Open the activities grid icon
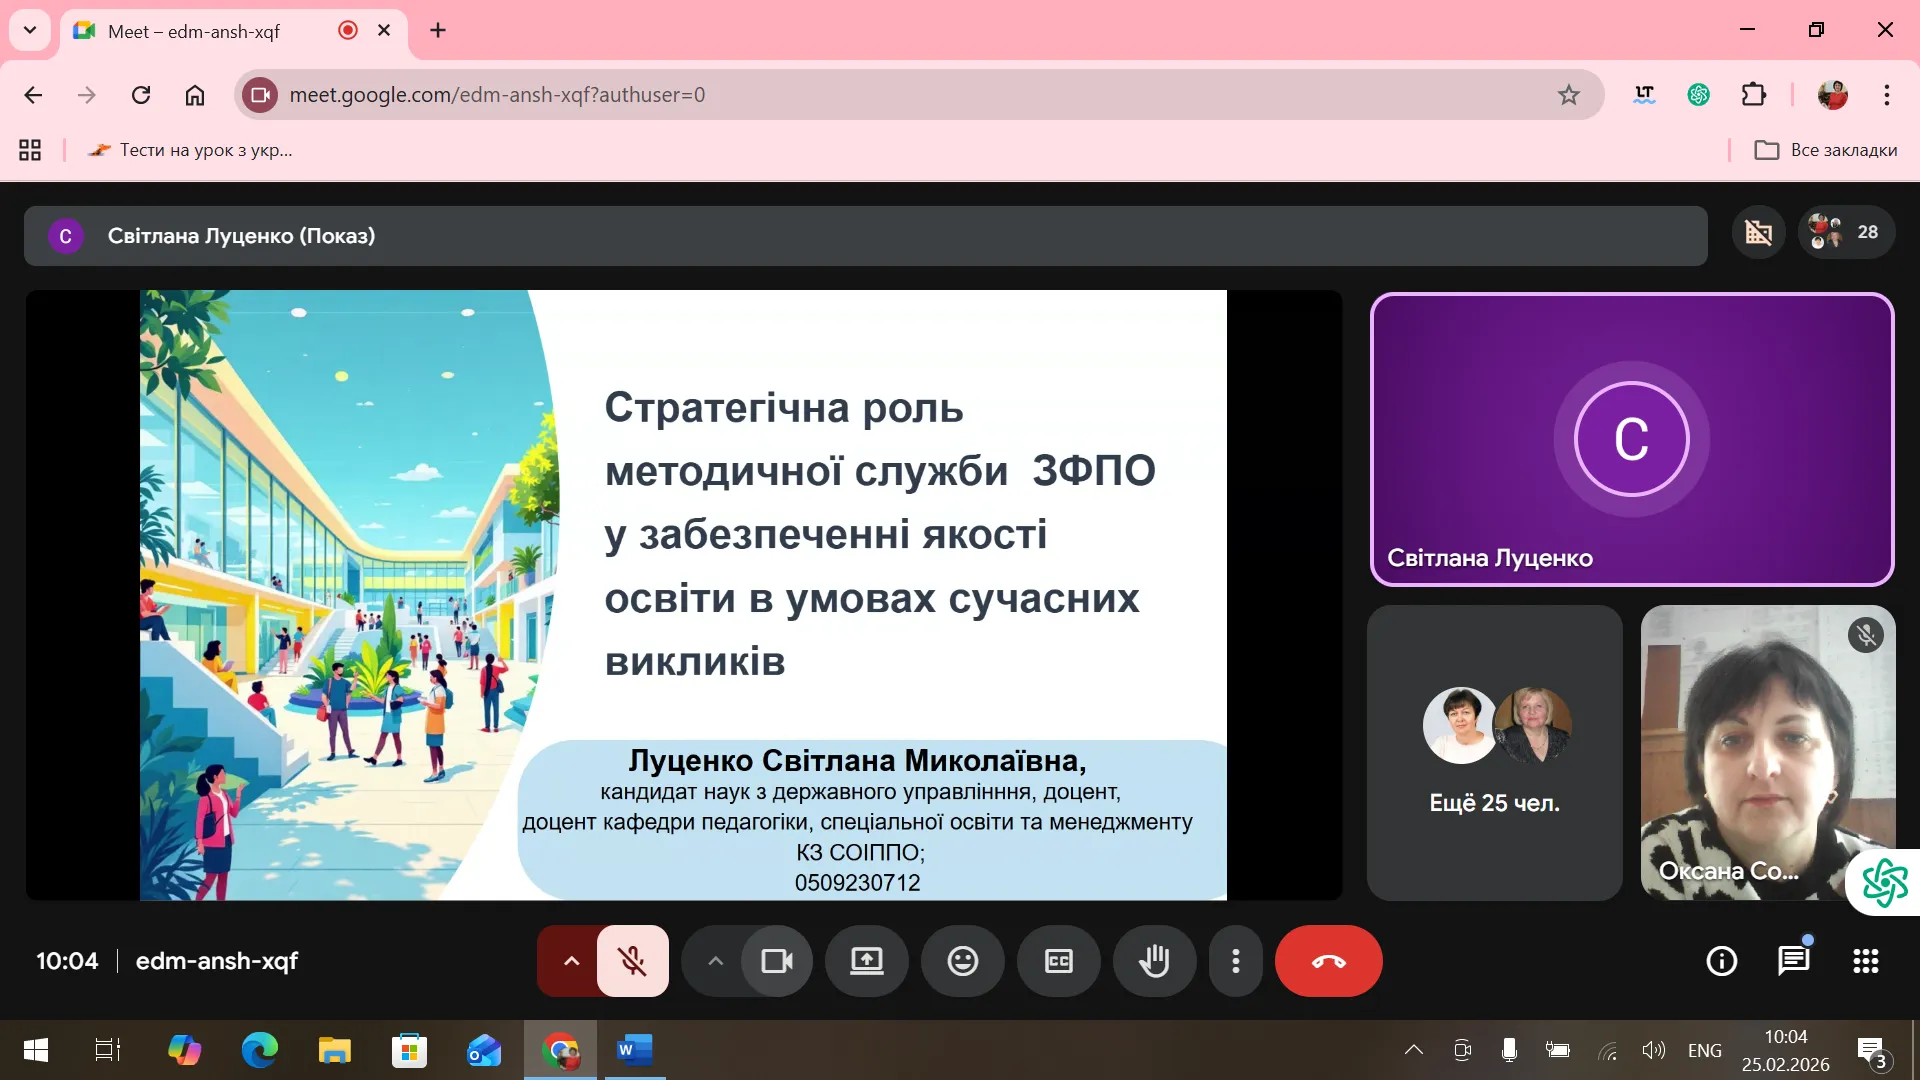1920x1080 pixels. coord(1865,961)
